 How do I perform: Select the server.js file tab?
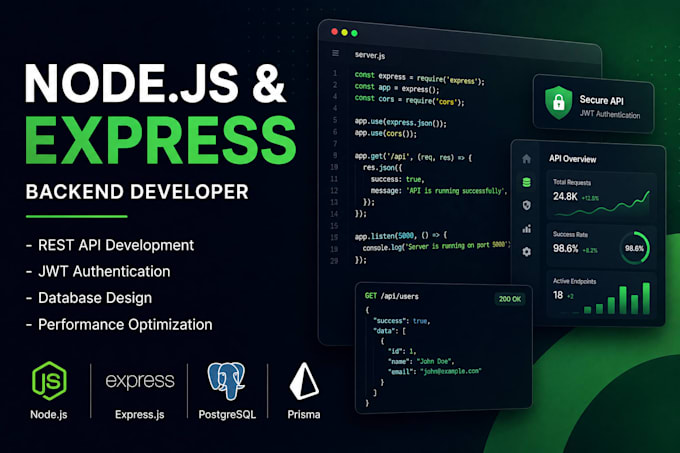click(370, 55)
